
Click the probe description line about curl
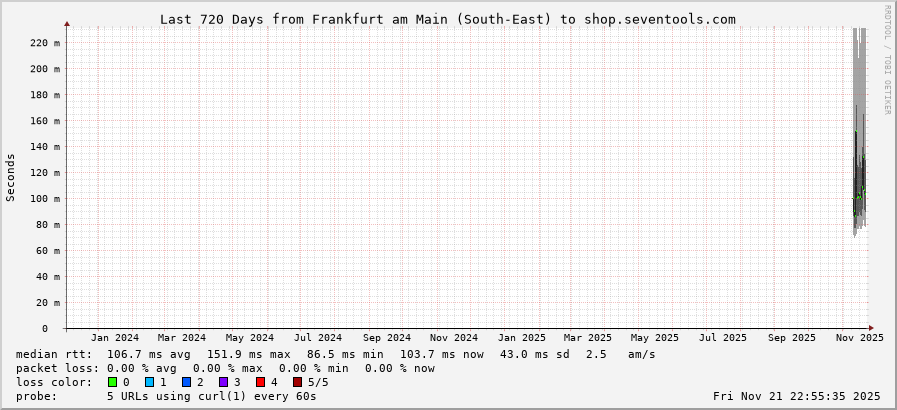[166, 396]
